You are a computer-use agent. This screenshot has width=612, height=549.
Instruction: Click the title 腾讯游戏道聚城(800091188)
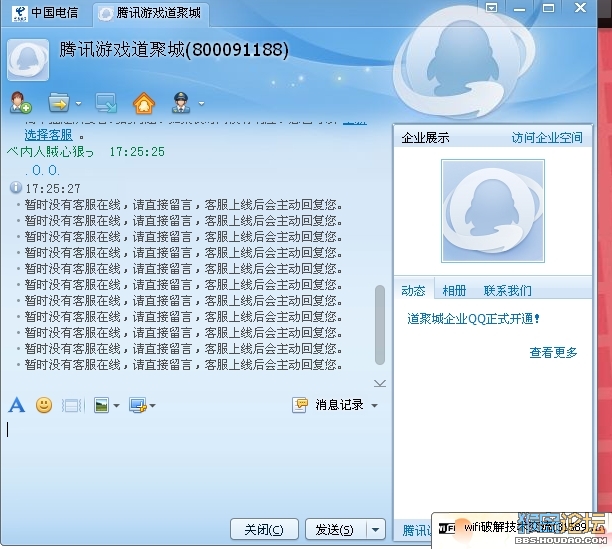click(174, 50)
